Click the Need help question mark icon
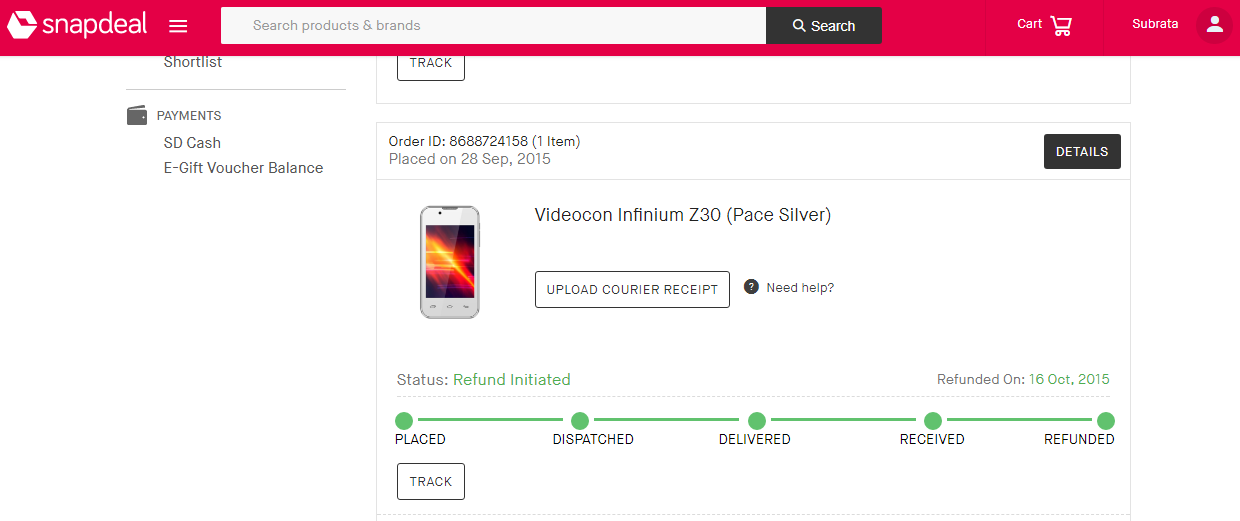1240x521 pixels. [751, 287]
